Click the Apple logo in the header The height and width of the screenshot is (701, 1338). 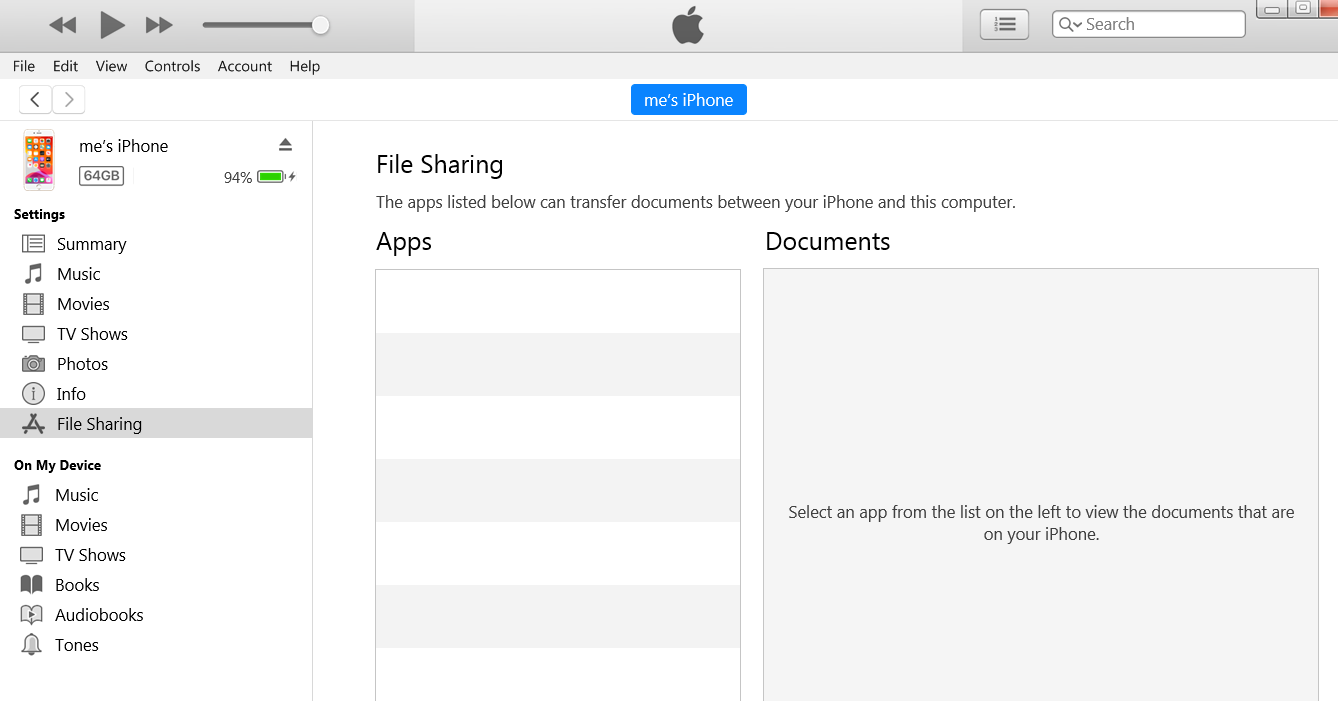click(x=688, y=25)
